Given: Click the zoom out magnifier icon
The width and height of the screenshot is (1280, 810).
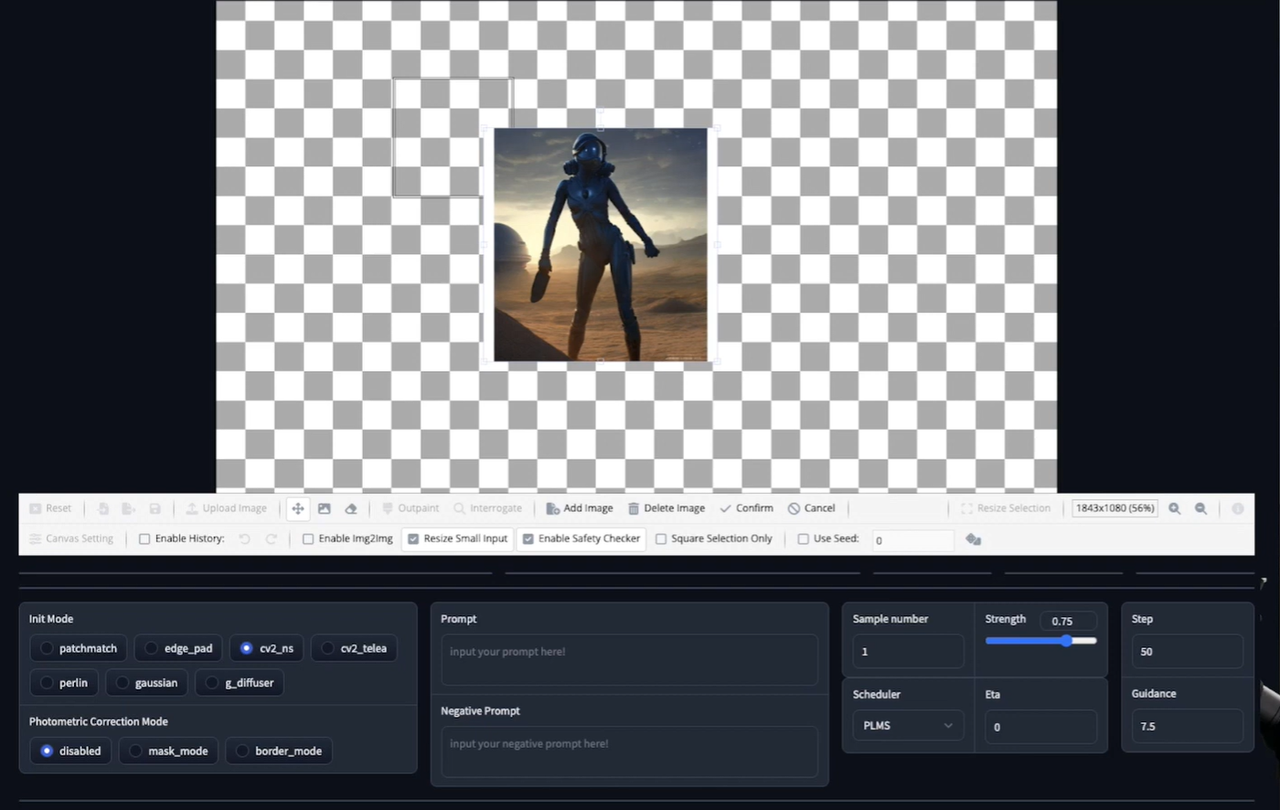Looking at the screenshot, I should (x=1201, y=508).
